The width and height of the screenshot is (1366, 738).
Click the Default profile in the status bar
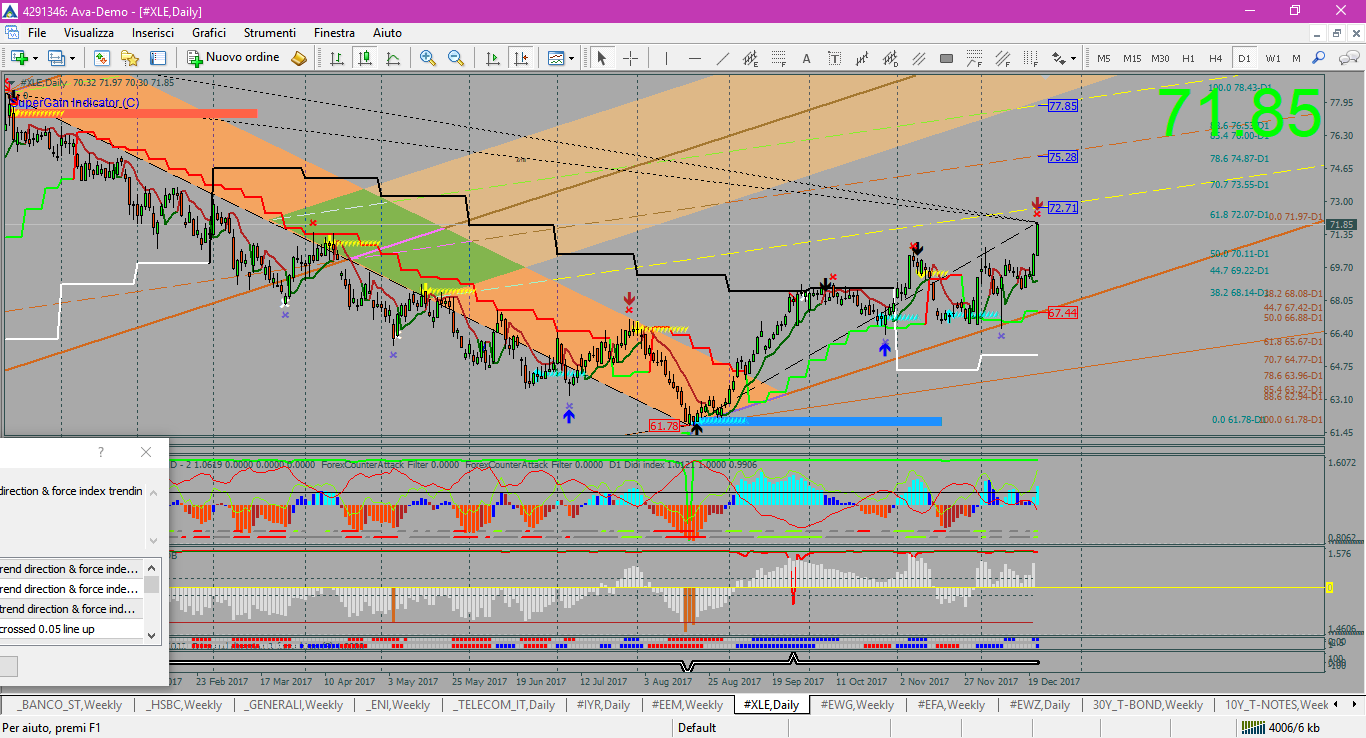pyautogui.click(x=697, y=728)
